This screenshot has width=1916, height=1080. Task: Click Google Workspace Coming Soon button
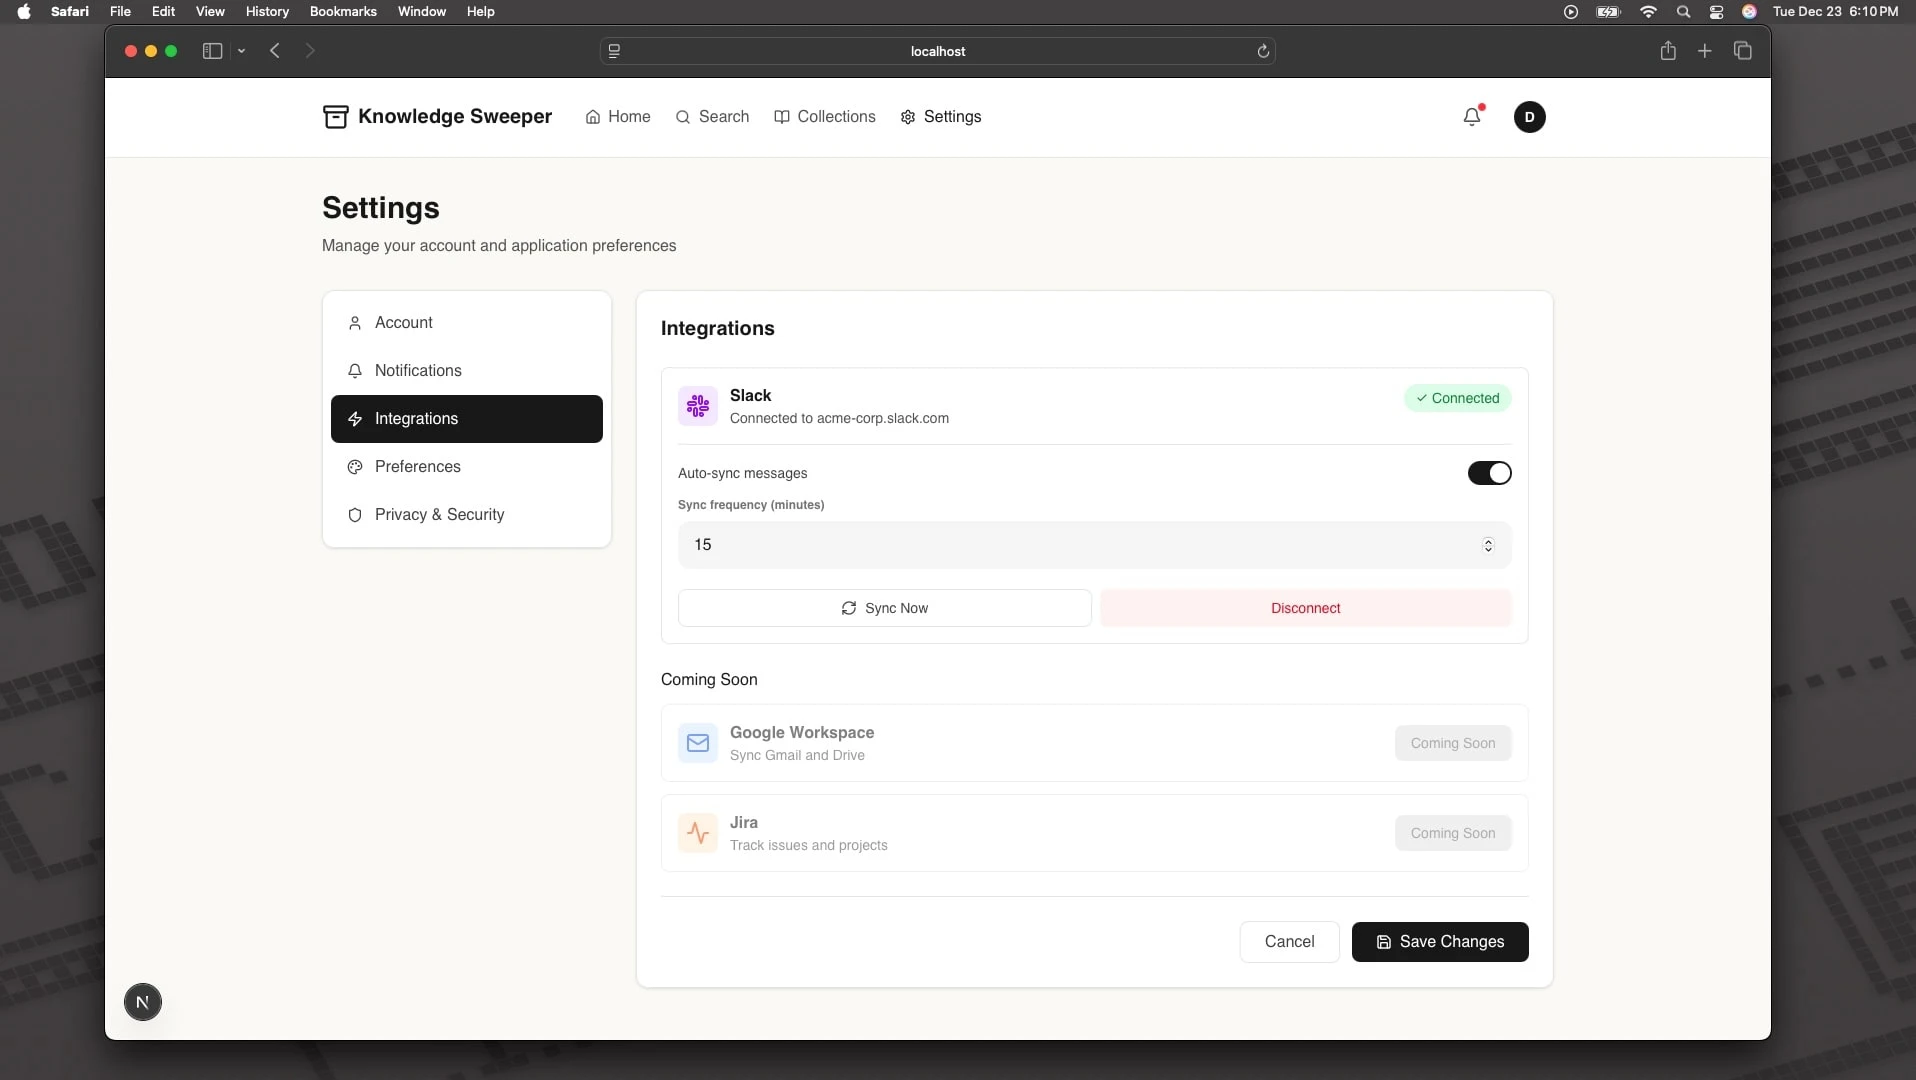point(1453,743)
